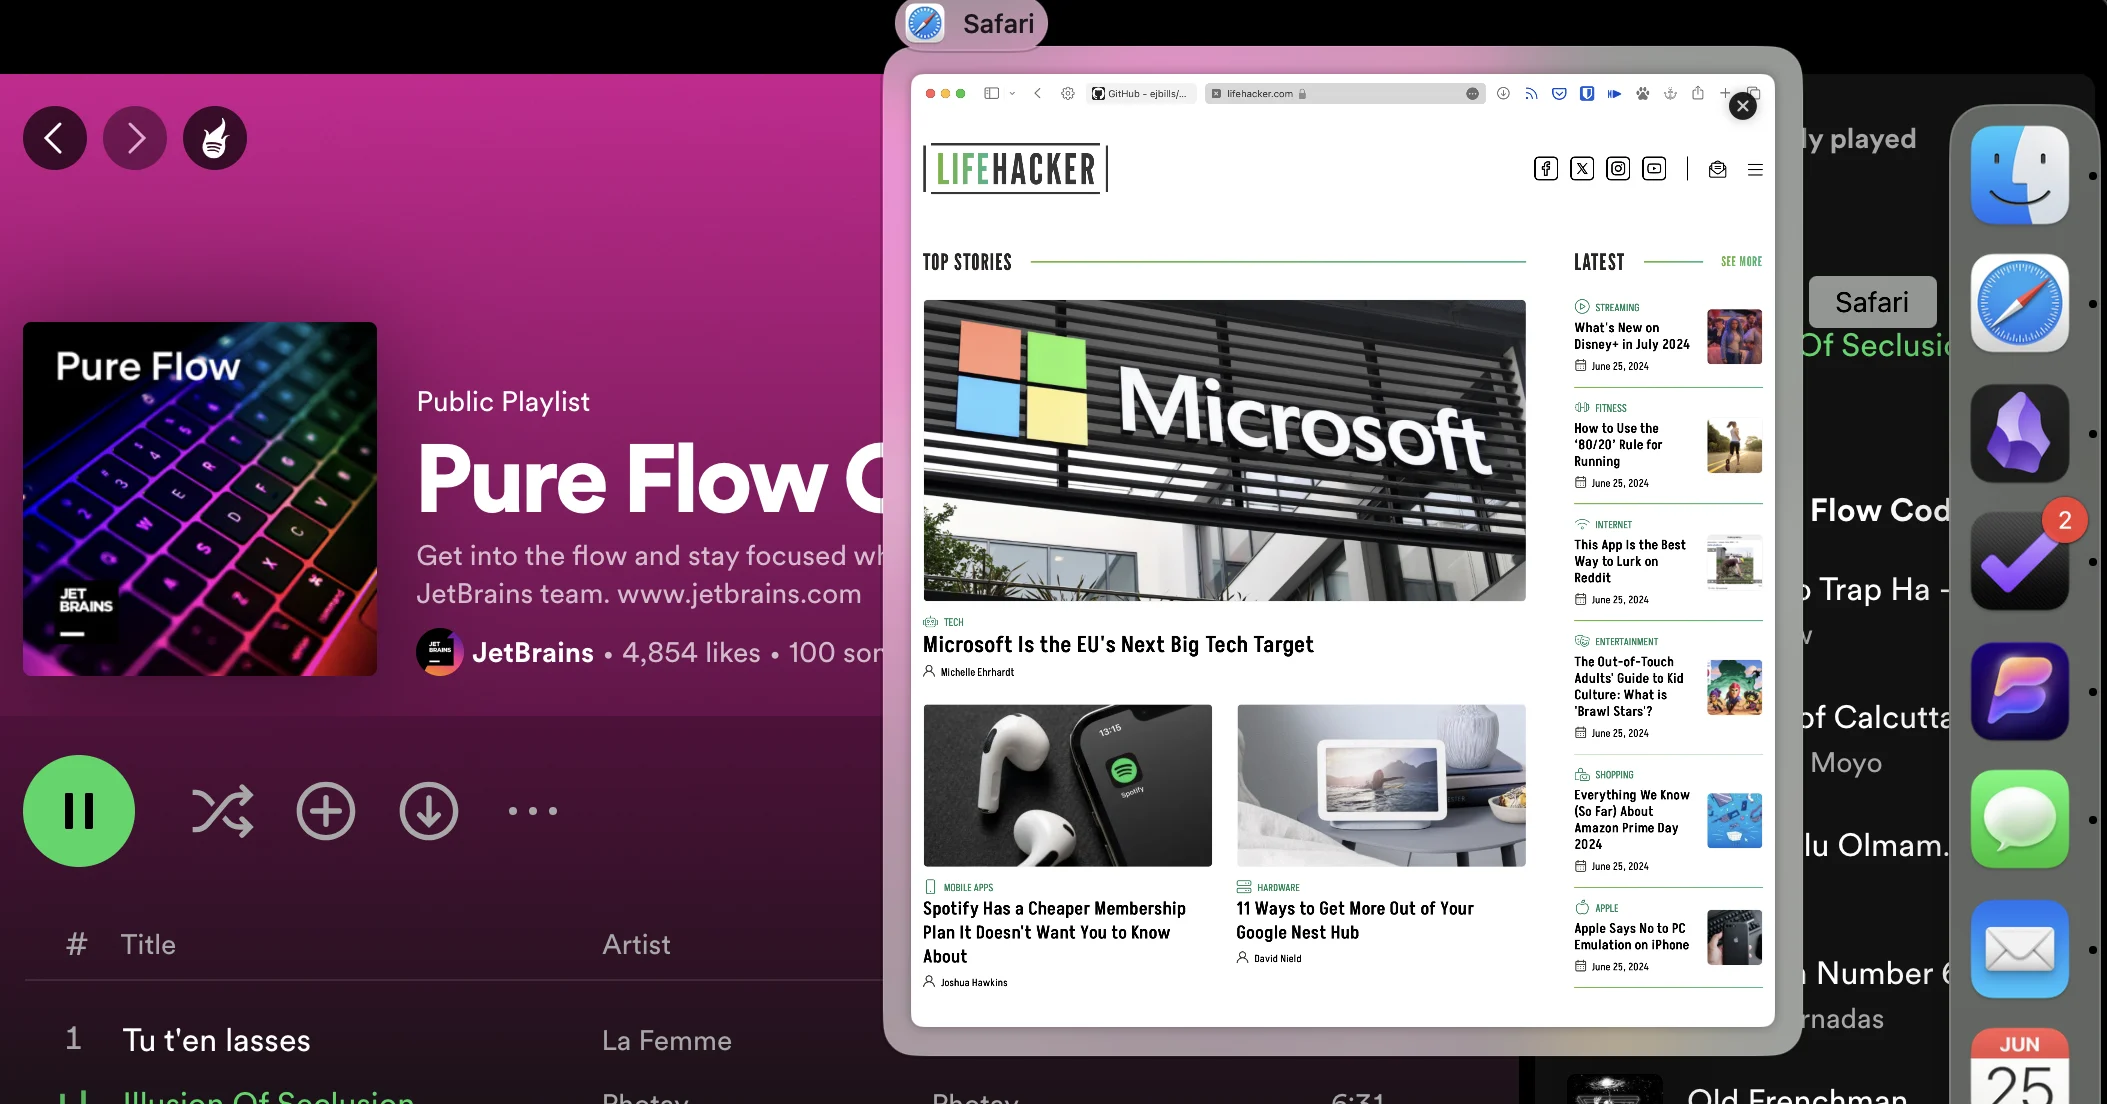The width and height of the screenshot is (2107, 1104).
Task: Open 'Apple Says No to PC Emulation on iPhone'
Action: (1632, 937)
